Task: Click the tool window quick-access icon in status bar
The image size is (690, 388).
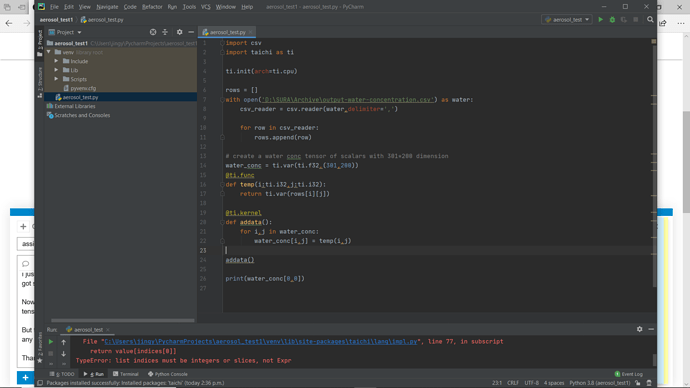Action: [40, 383]
